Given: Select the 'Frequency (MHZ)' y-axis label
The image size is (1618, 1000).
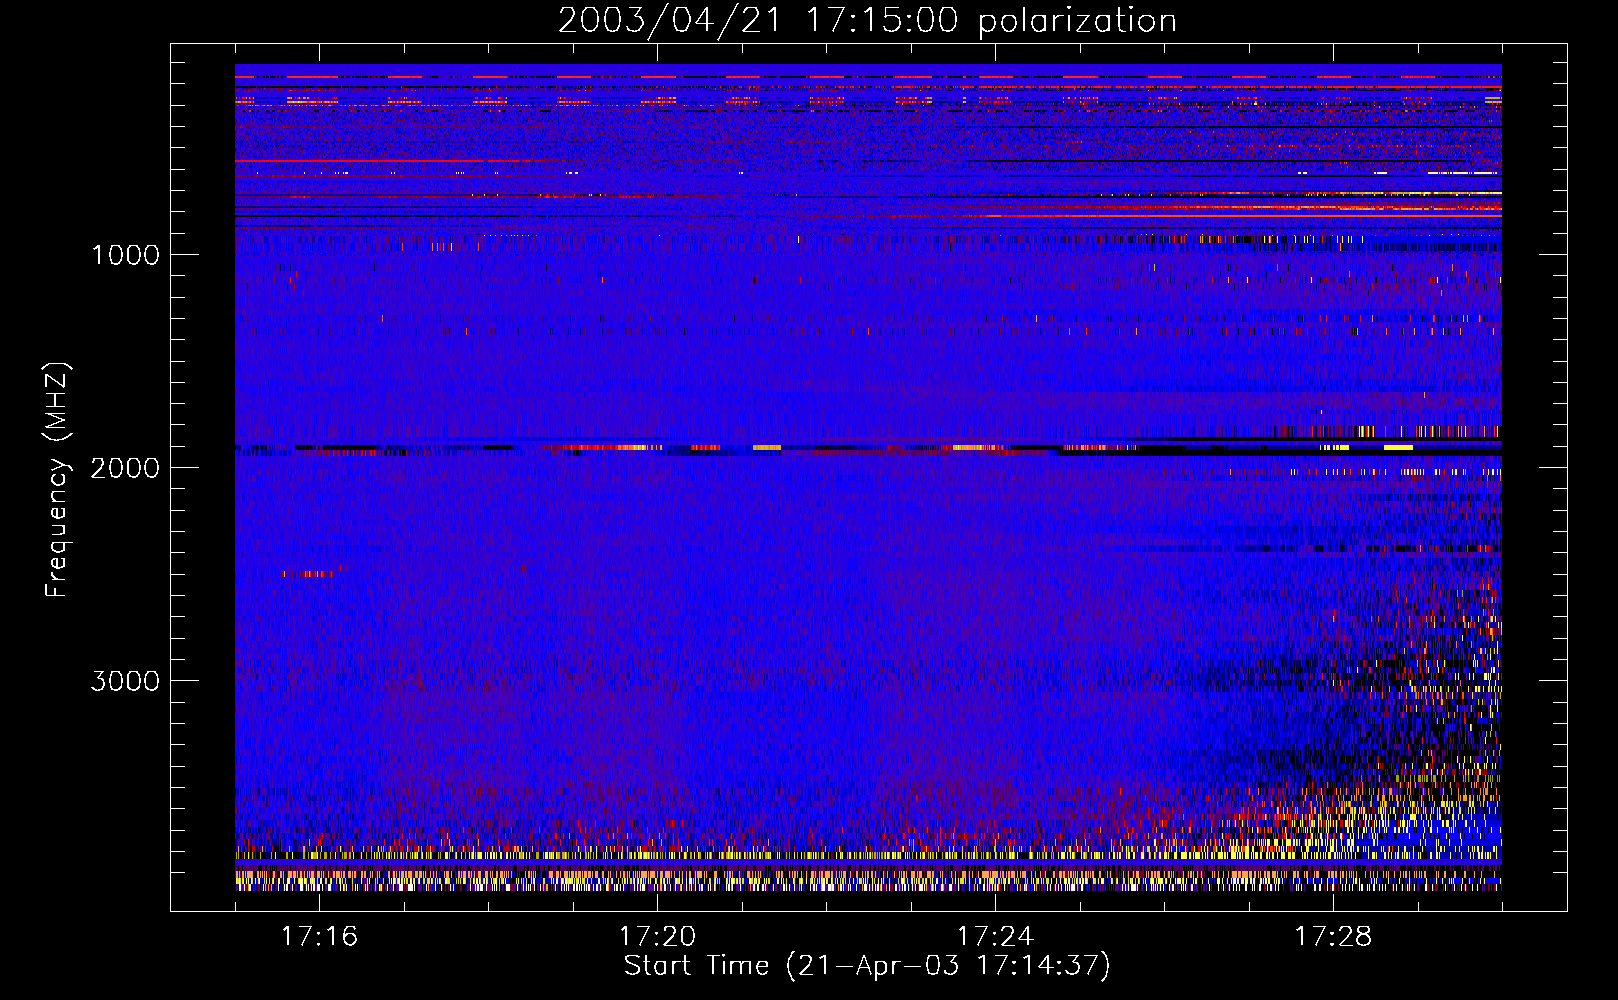Looking at the screenshot, I should point(57,480).
